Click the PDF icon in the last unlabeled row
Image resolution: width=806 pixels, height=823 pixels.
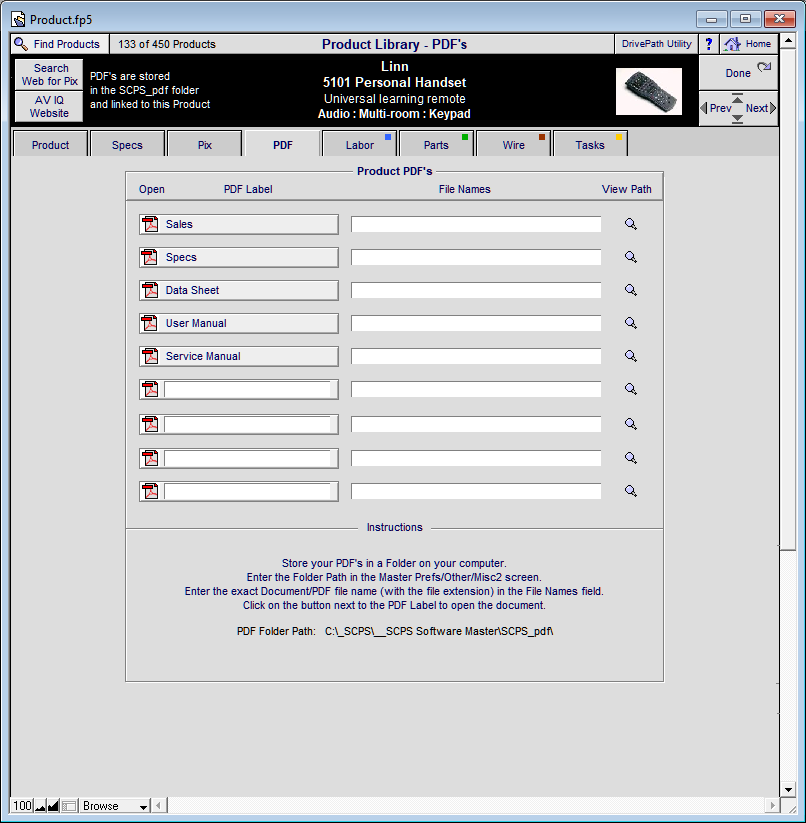pos(151,491)
